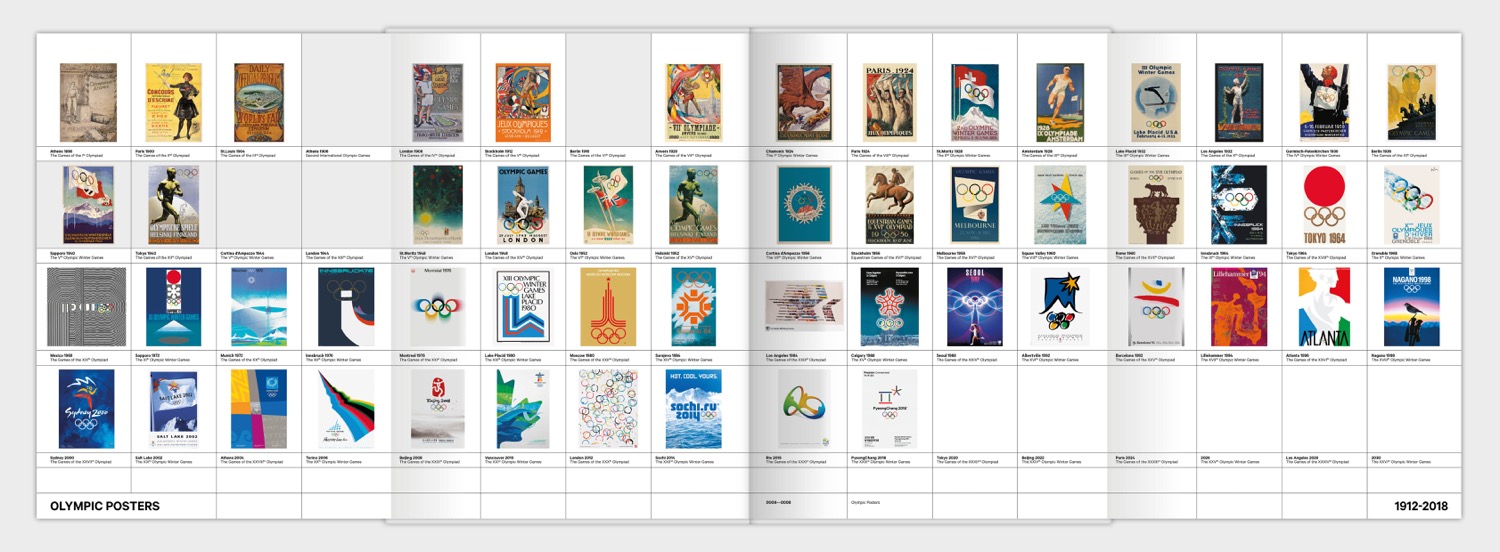View the Sydney 2000 blue poster
Viewport: 1500px width, 552px height.
pyautogui.click(x=88, y=409)
